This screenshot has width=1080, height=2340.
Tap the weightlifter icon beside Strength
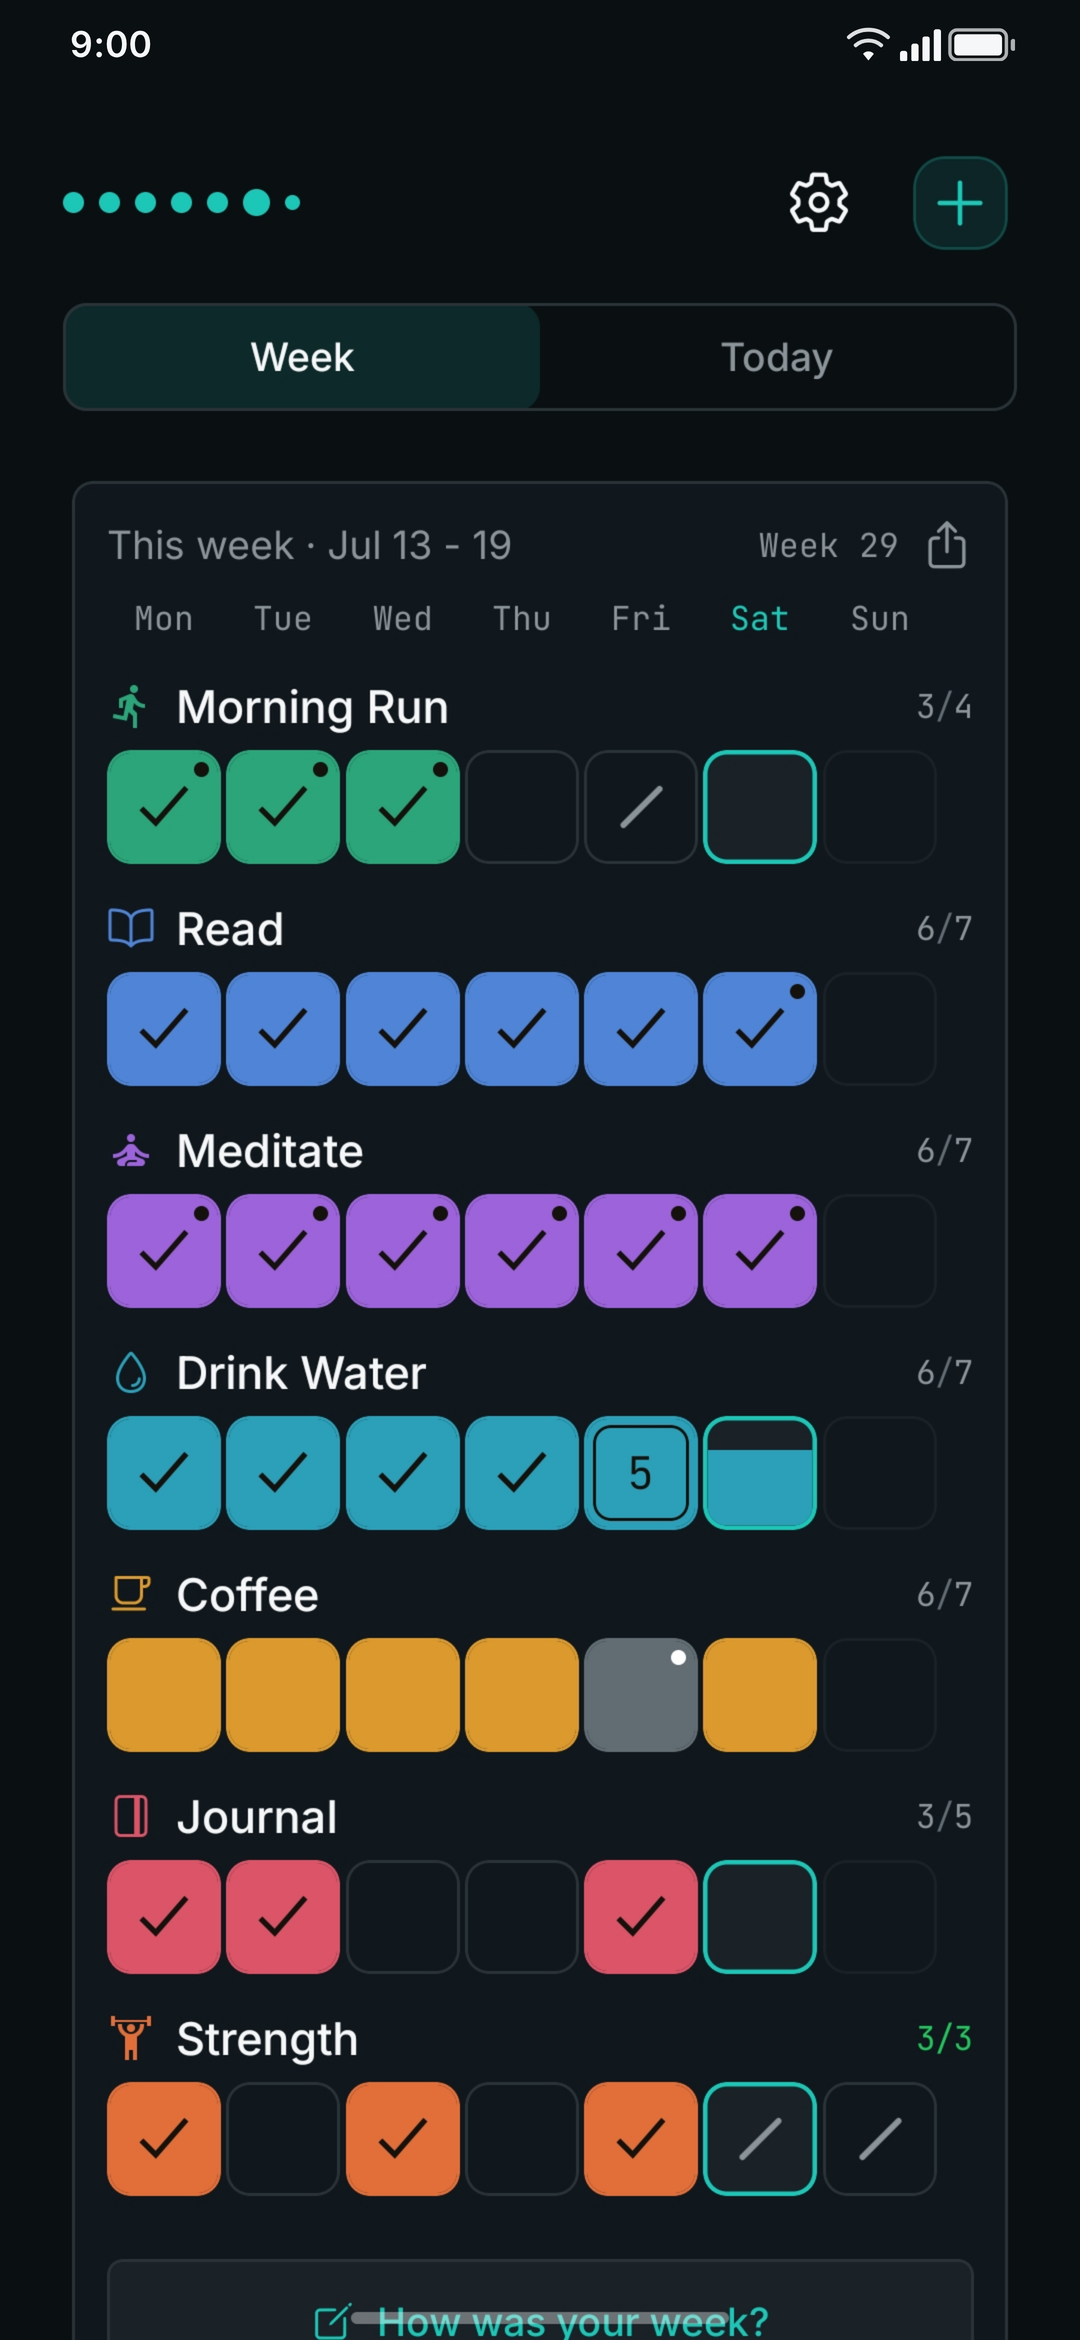click(x=131, y=2038)
